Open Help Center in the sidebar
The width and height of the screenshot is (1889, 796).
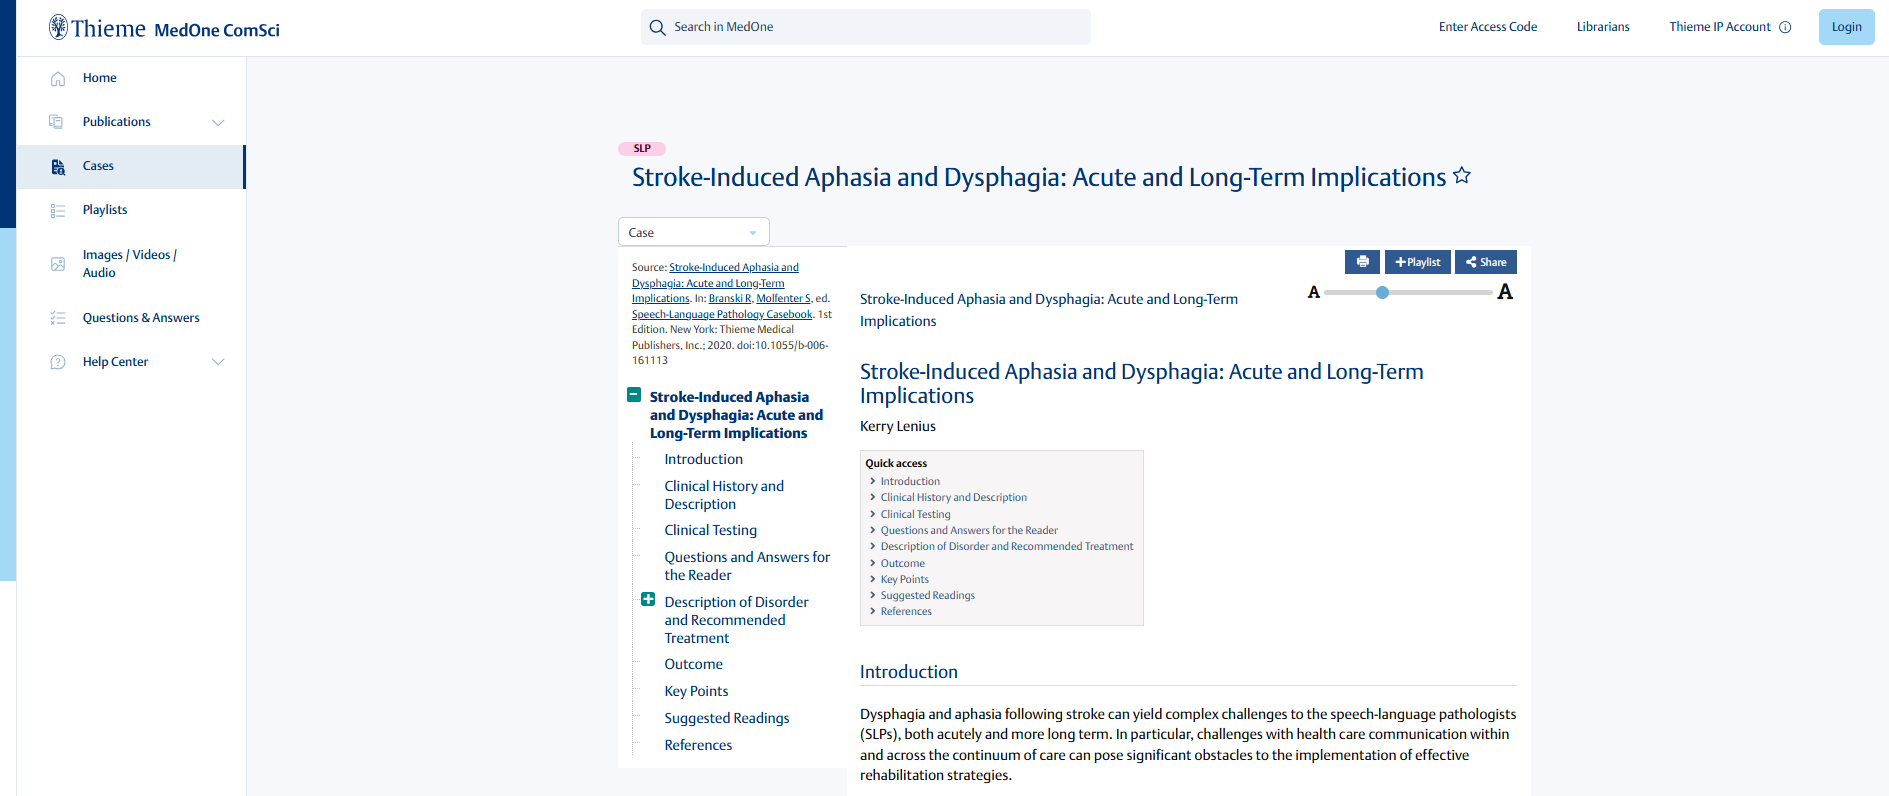point(115,362)
